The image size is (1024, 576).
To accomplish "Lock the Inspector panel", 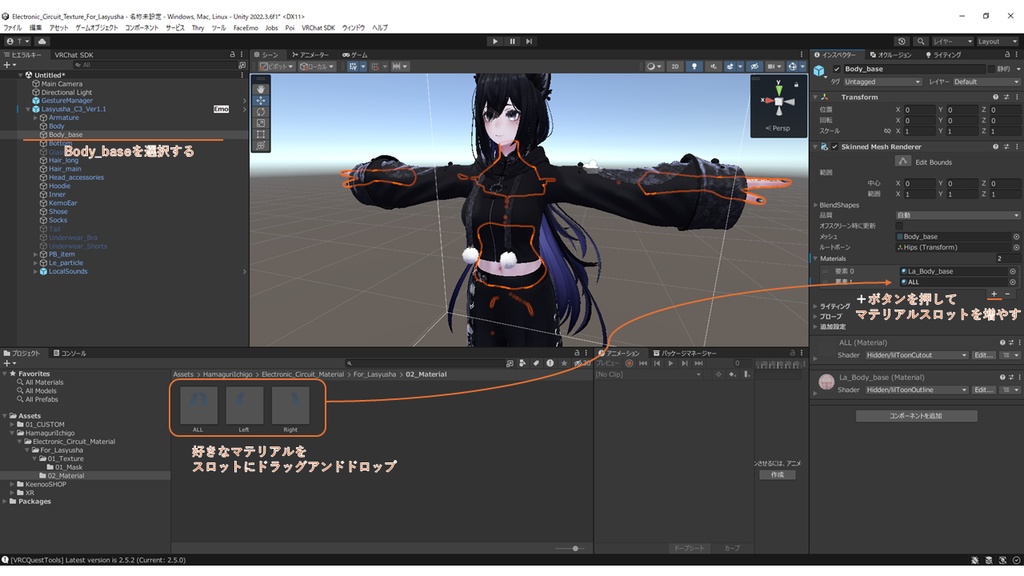I will [1006, 55].
